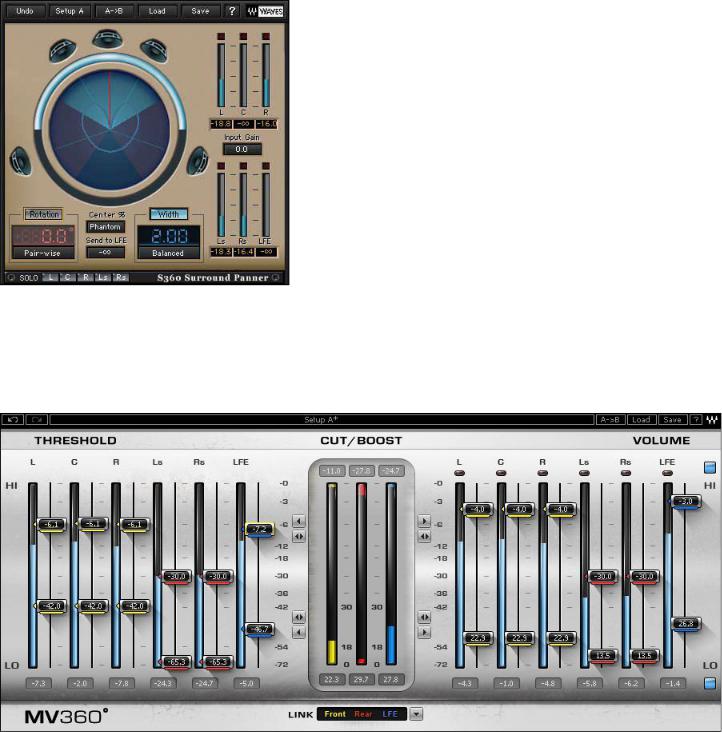Click the A->B copy button in S360 Panner
This screenshot has width=722, height=732.
pos(113,11)
